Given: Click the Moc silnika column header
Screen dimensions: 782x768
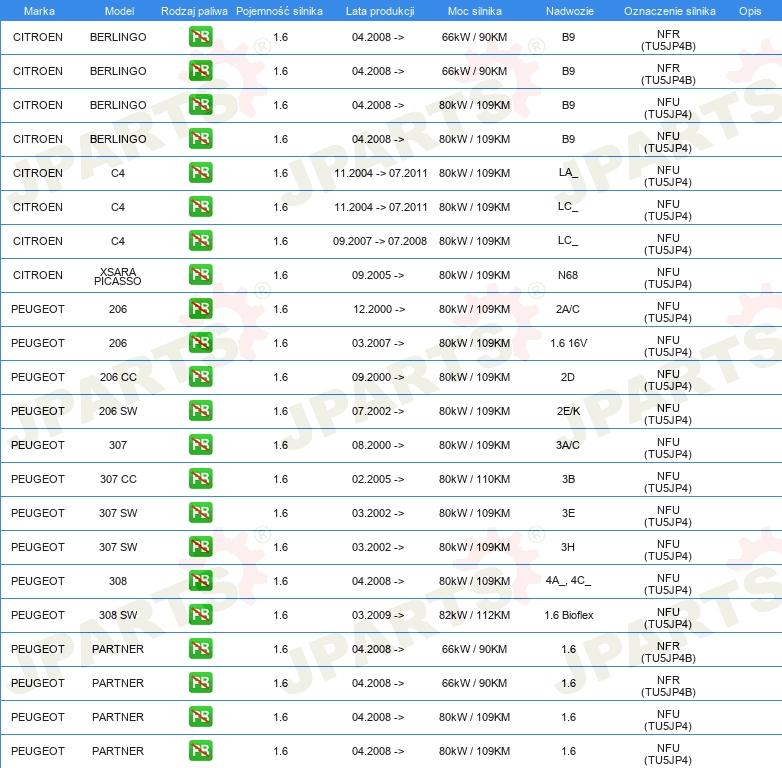Looking at the screenshot, I should pos(475,11).
